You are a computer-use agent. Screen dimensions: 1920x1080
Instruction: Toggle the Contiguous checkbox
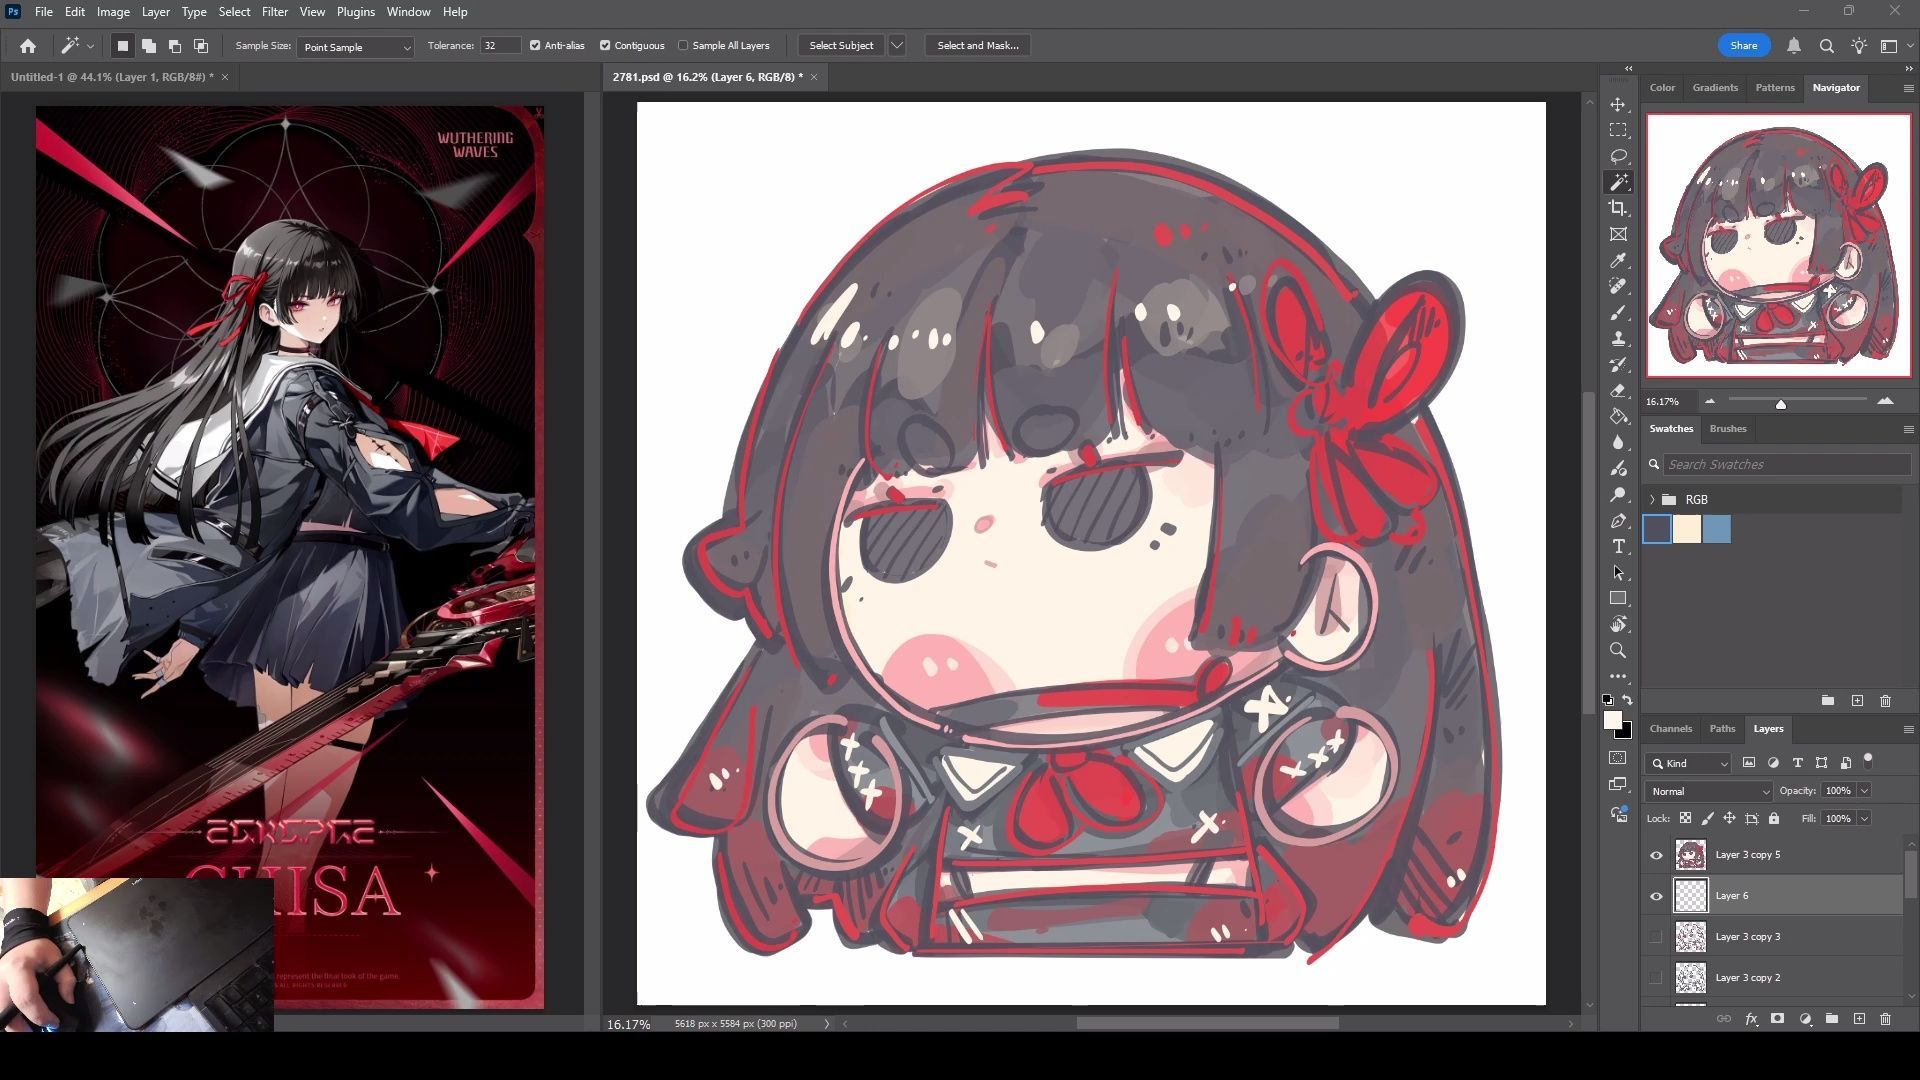click(x=605, y=46)
